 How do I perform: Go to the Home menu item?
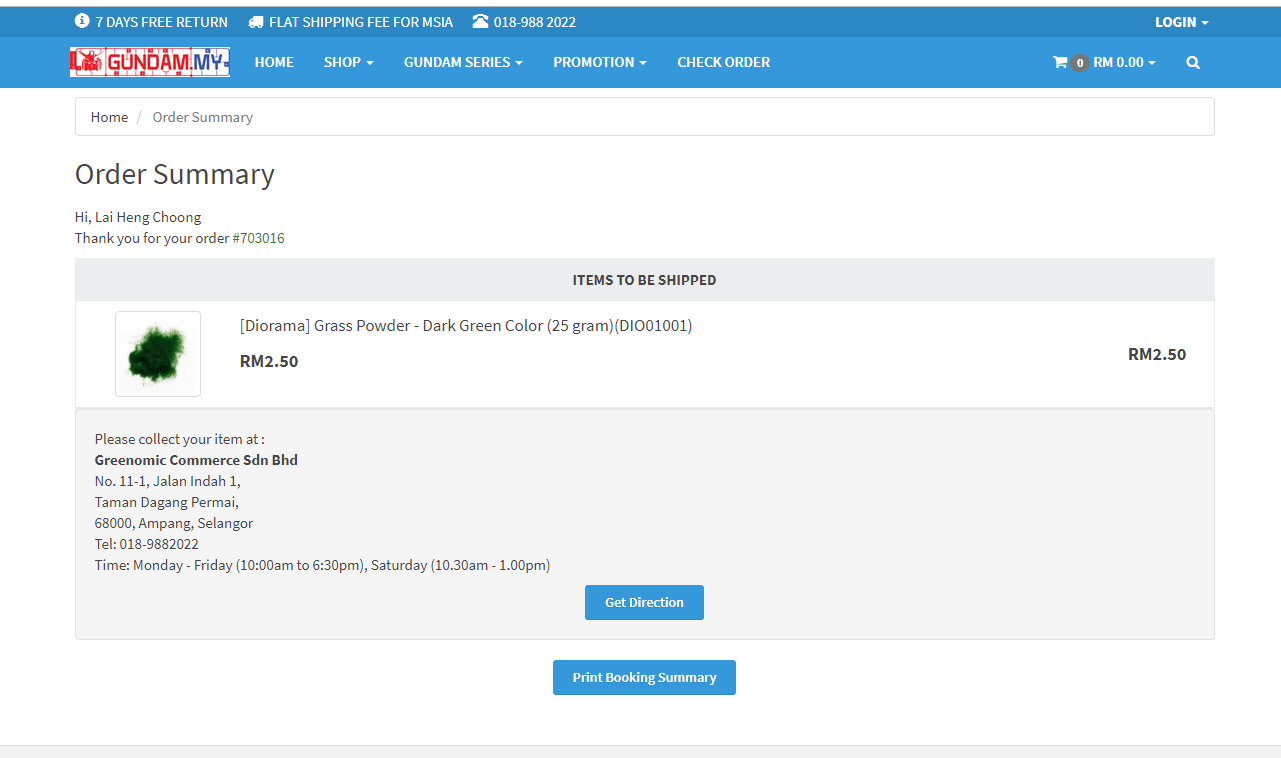pyautogui.click(x=274, y=62)
